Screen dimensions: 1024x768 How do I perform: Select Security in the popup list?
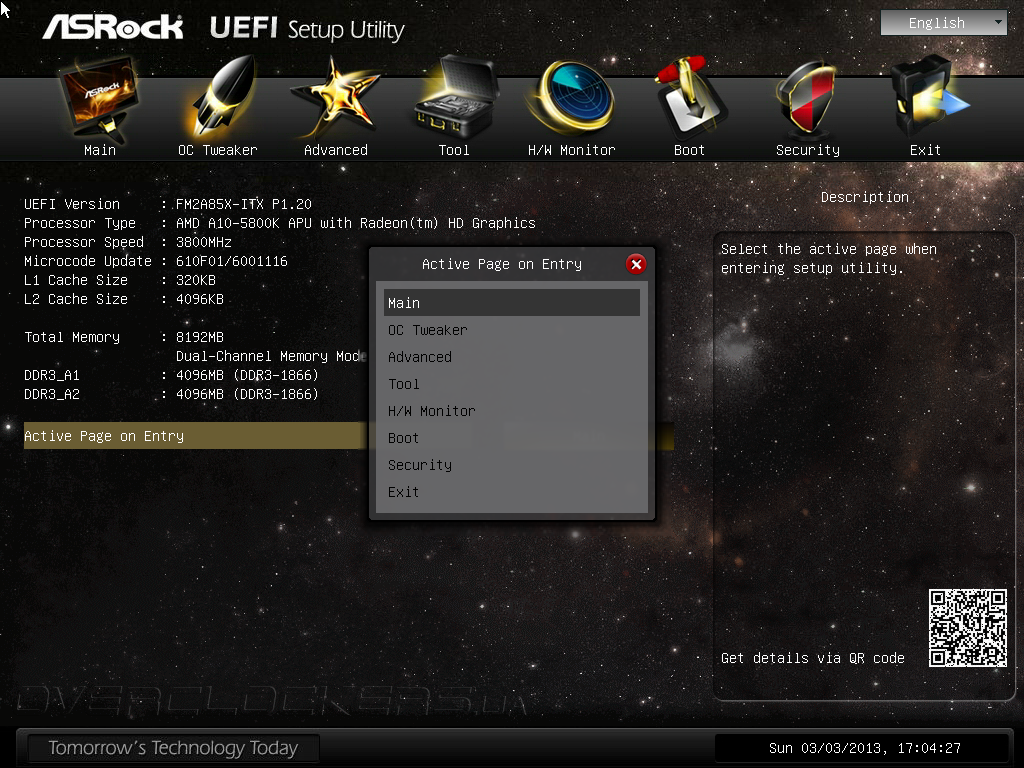coord(512,465)
